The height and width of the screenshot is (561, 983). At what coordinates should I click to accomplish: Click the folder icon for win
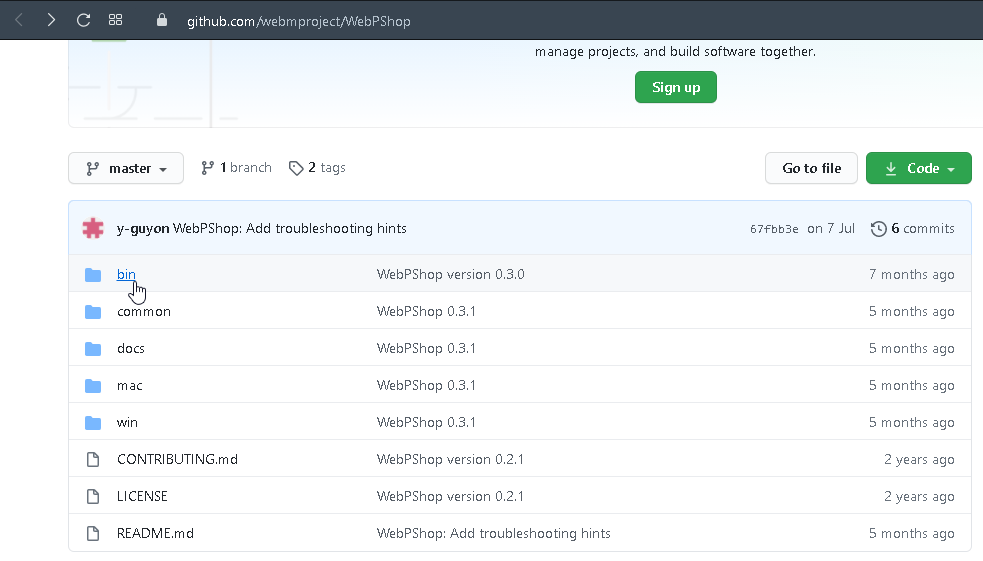[x=93, y=422]
